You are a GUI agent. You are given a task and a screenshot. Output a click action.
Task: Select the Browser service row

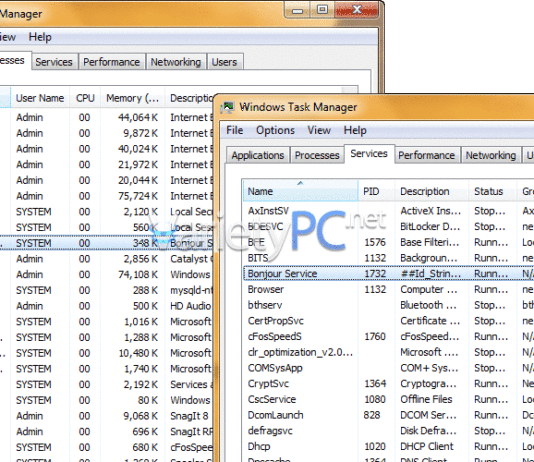[388, 289]
